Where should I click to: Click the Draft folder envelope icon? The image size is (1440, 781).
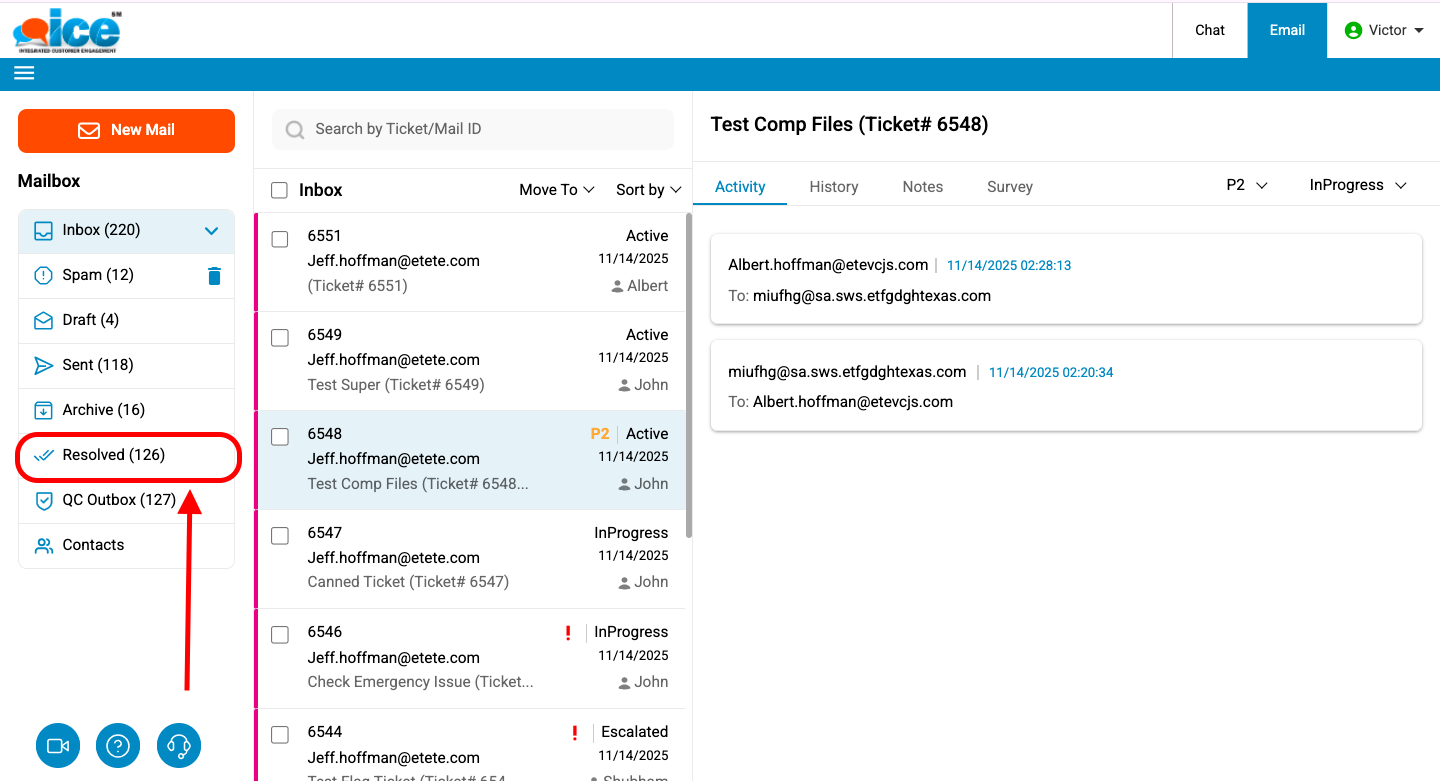43,320
